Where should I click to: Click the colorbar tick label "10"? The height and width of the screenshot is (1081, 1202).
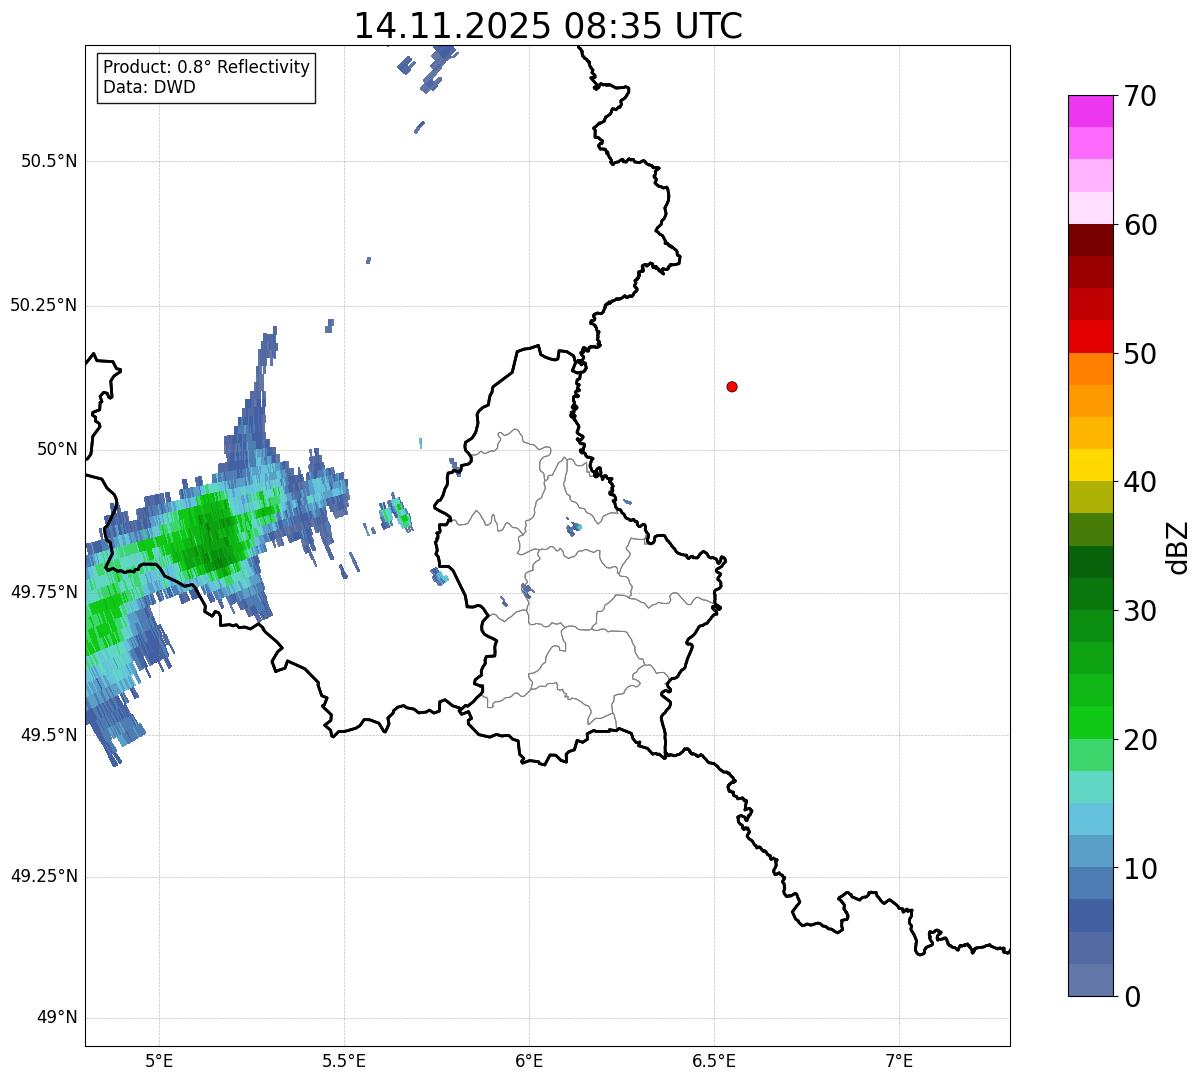point(1140,869)
